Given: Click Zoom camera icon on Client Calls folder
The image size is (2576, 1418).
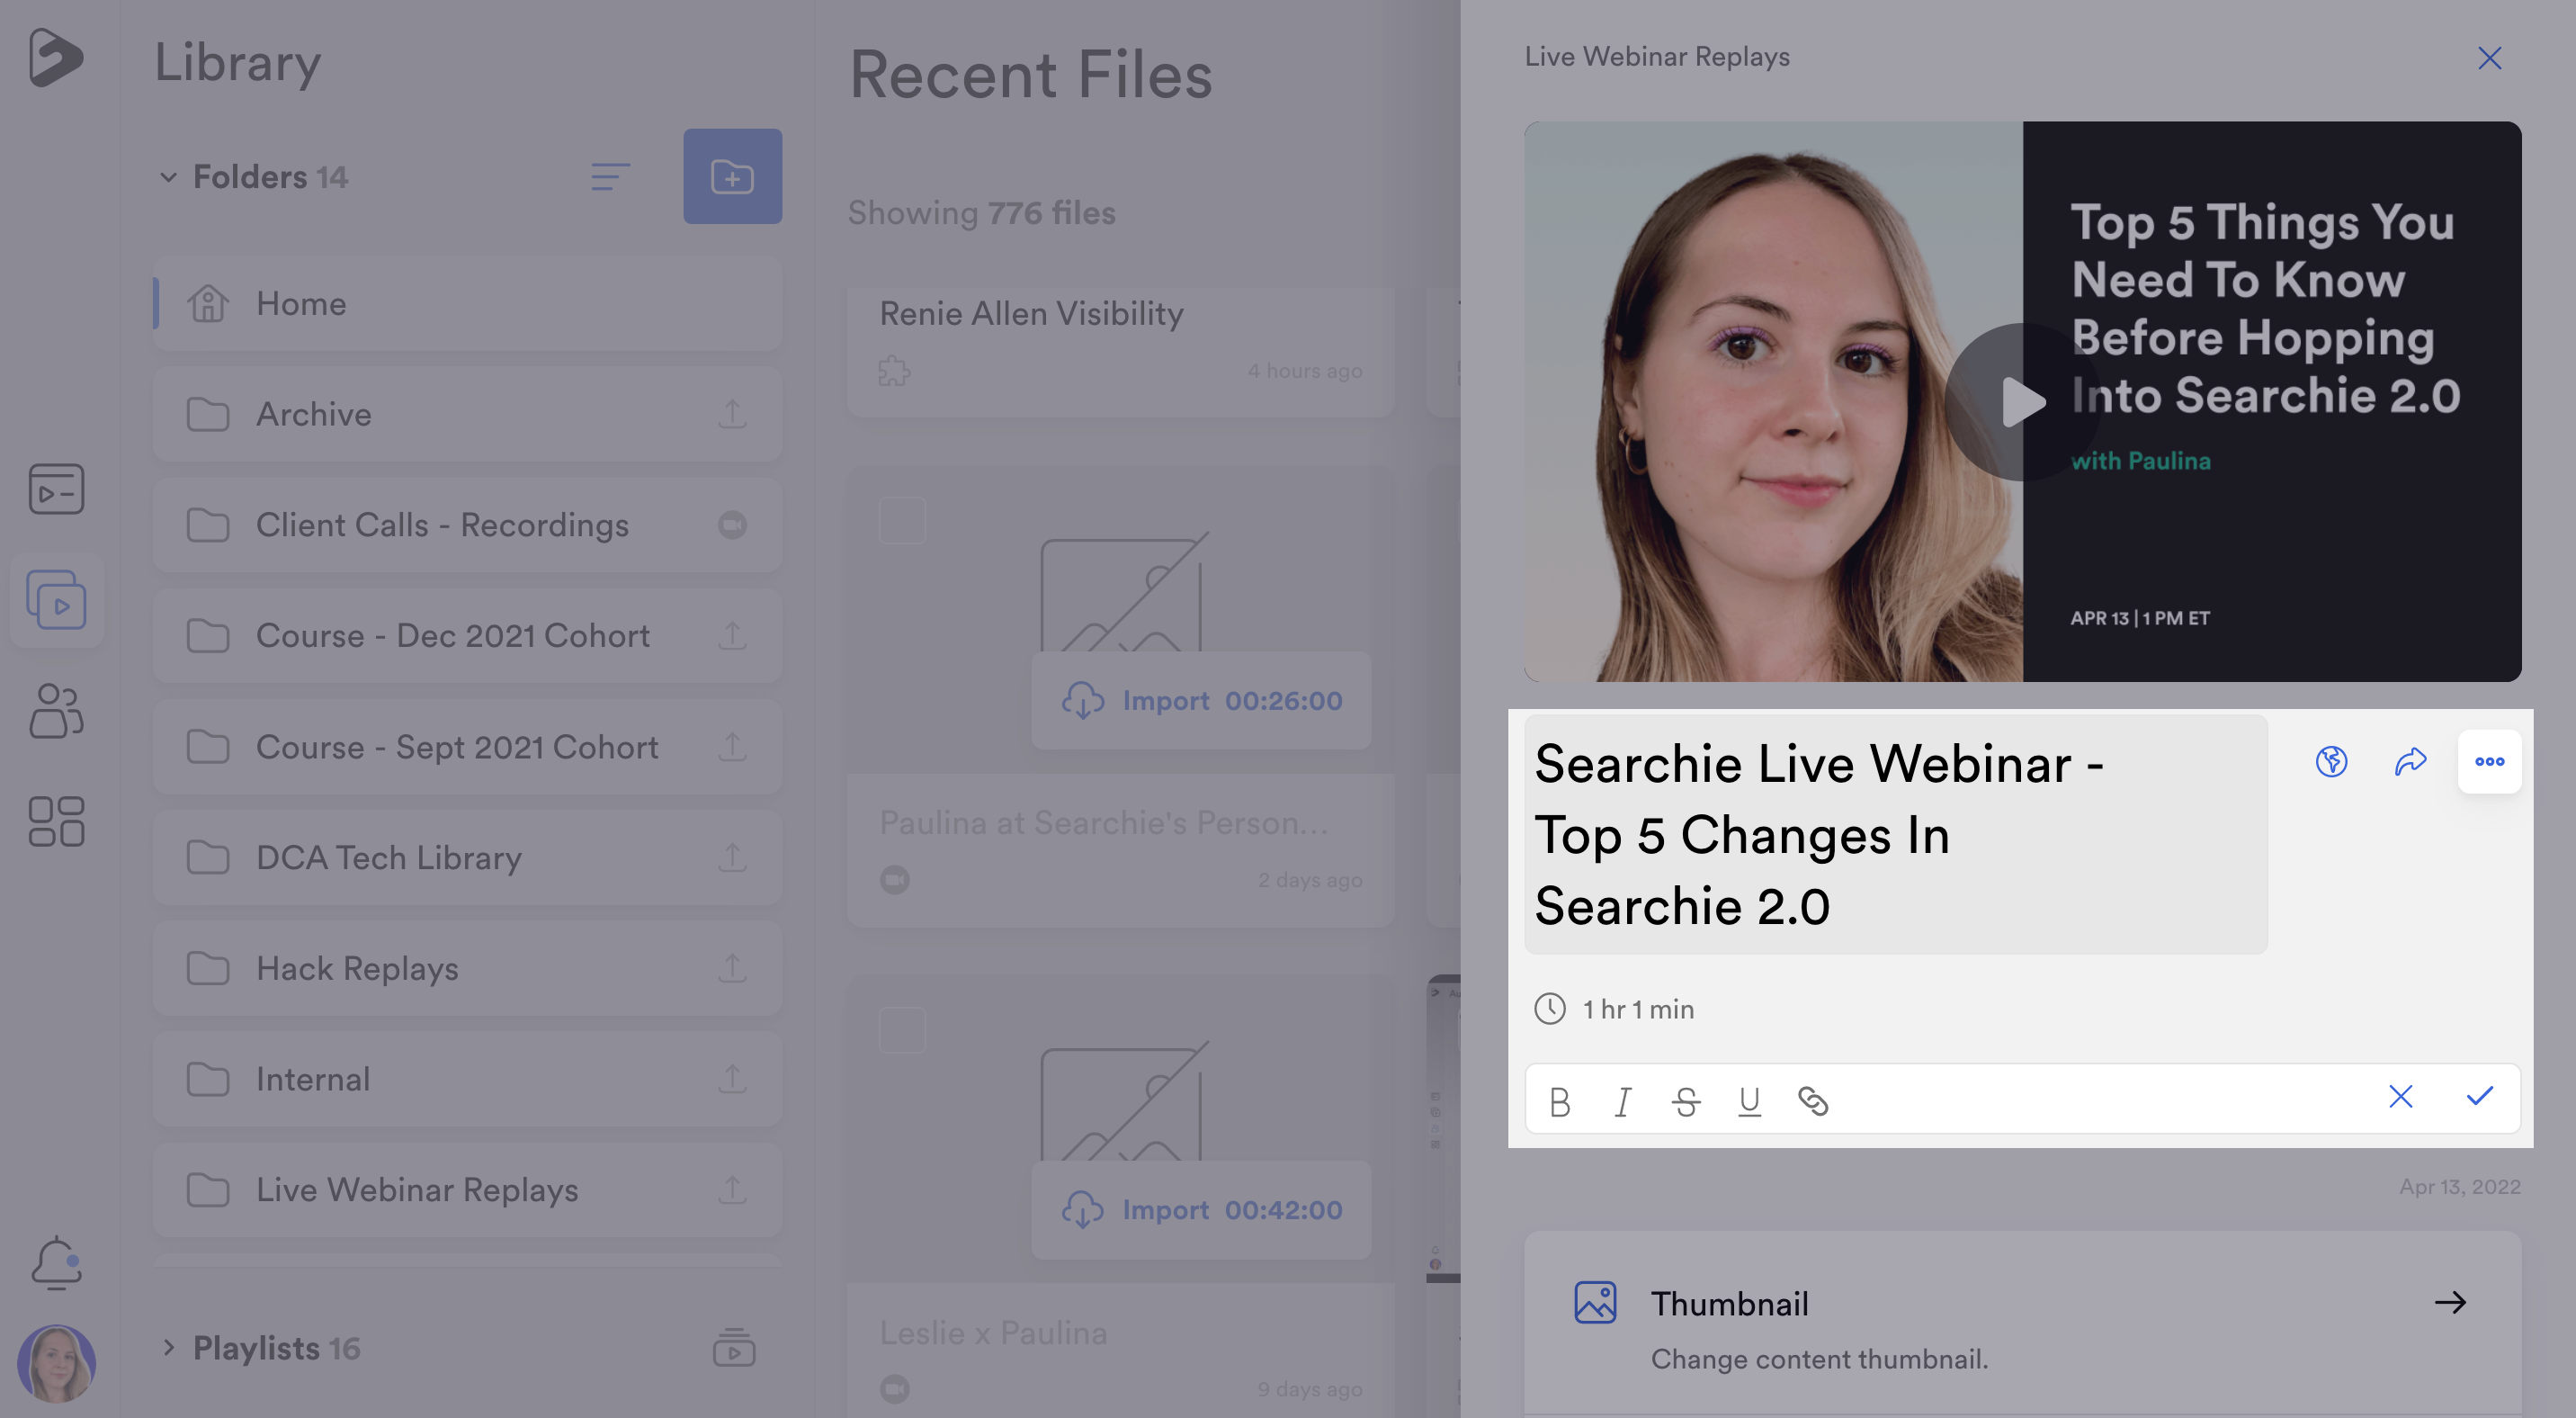Looking at the screenshot, I should (732, 525).
